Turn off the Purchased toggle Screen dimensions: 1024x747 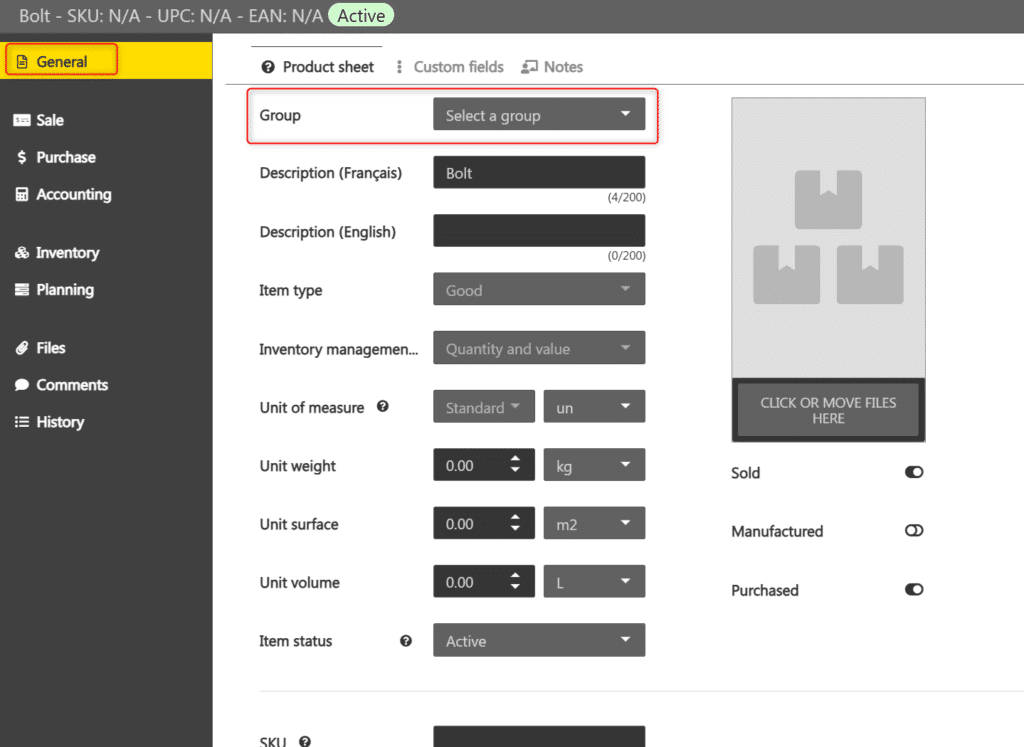[913, 590]
